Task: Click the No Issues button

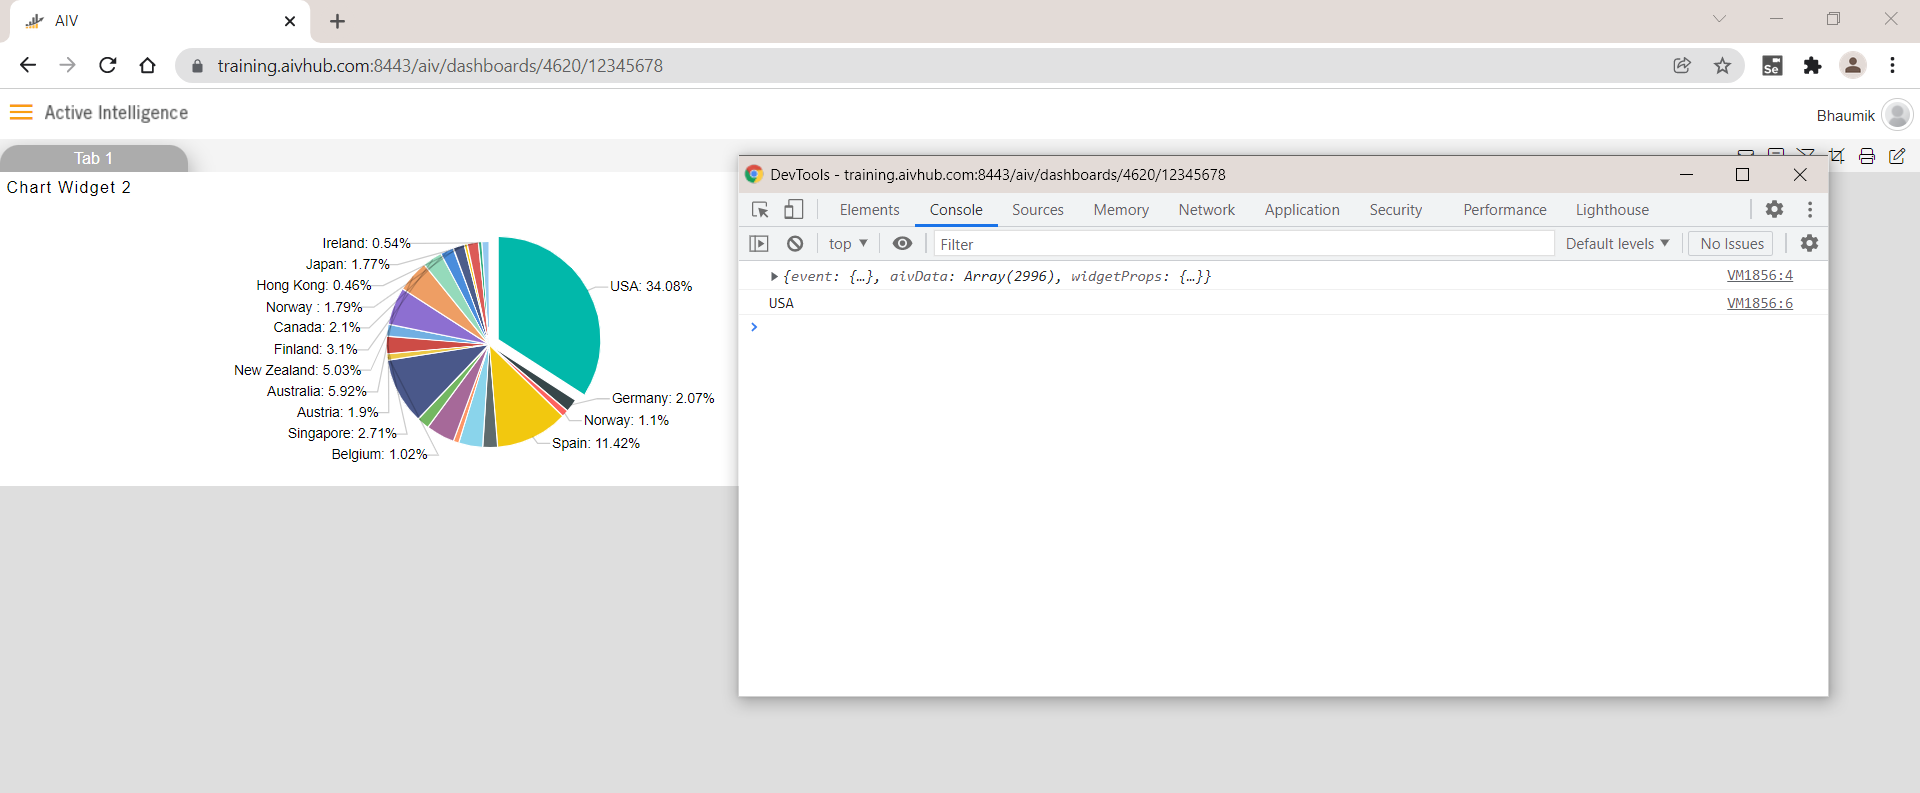Action: pyautogui.click(x=1732, y=243)
